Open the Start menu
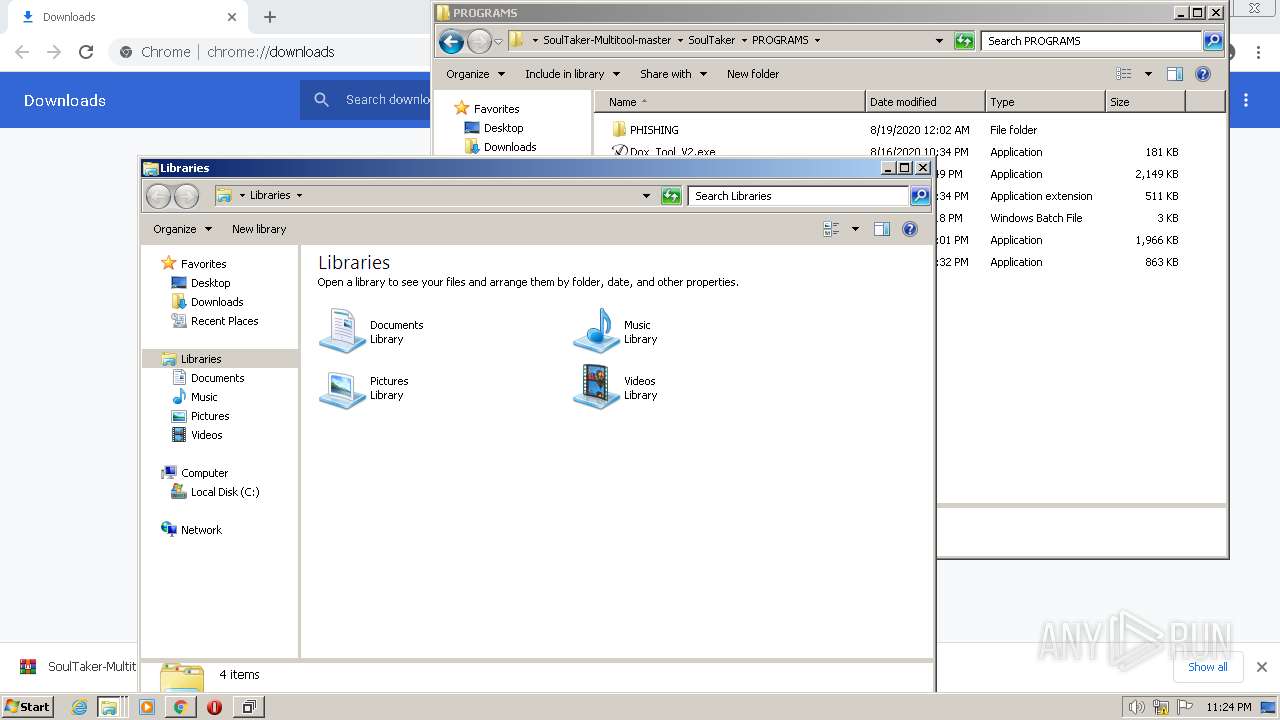The width and height of the screenshot is (1280, 720). [x=28, y=707]
